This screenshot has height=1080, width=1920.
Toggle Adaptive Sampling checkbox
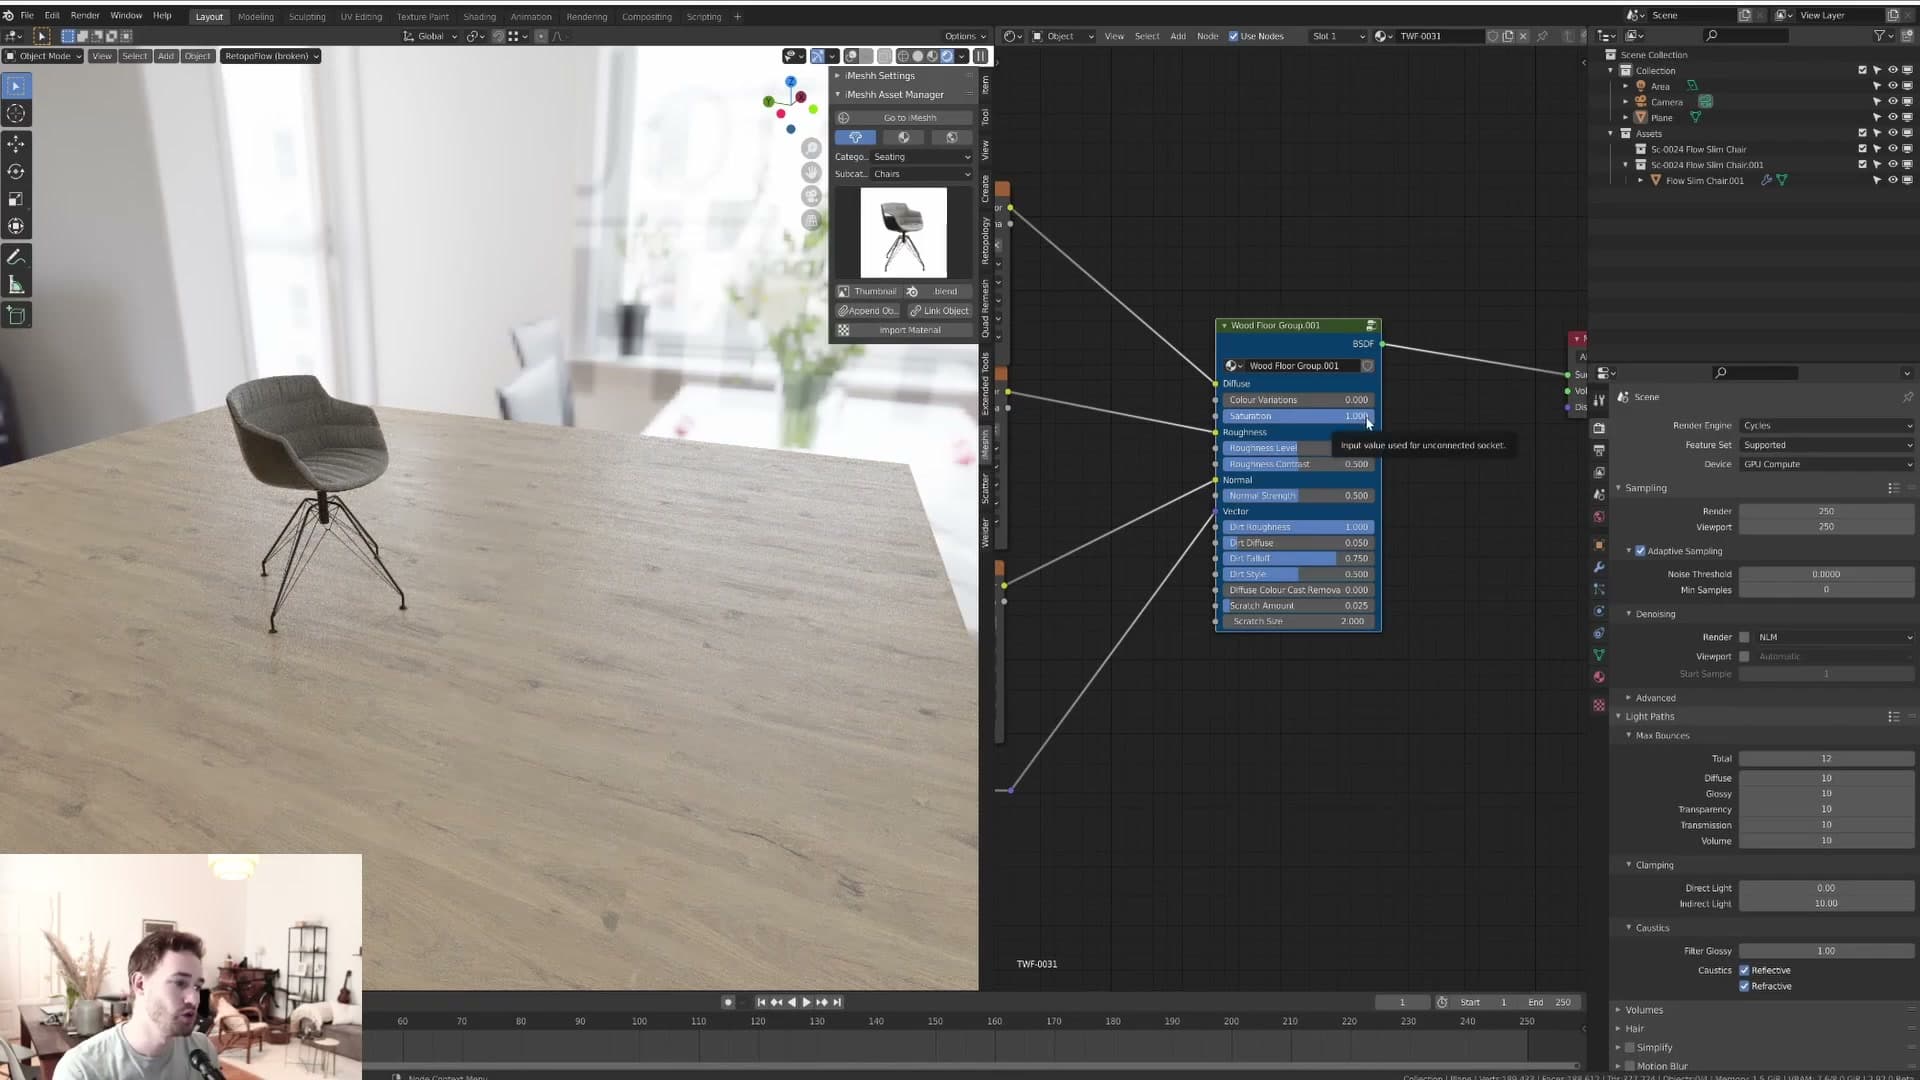click(x=1640, y=551)
